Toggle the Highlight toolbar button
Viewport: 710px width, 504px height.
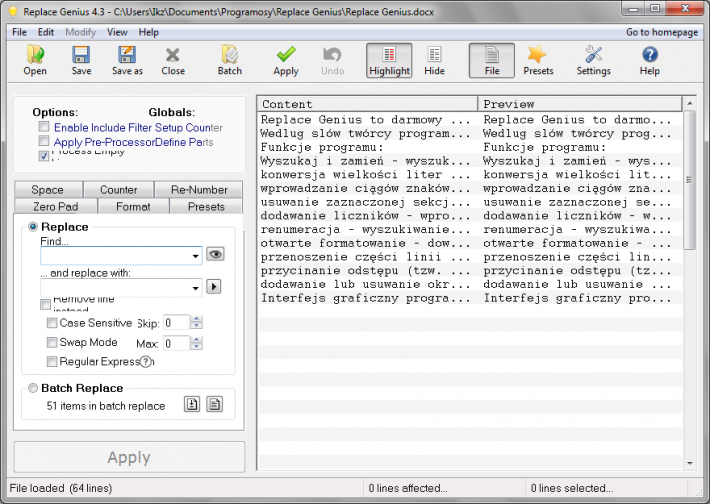tap(389, 61)
